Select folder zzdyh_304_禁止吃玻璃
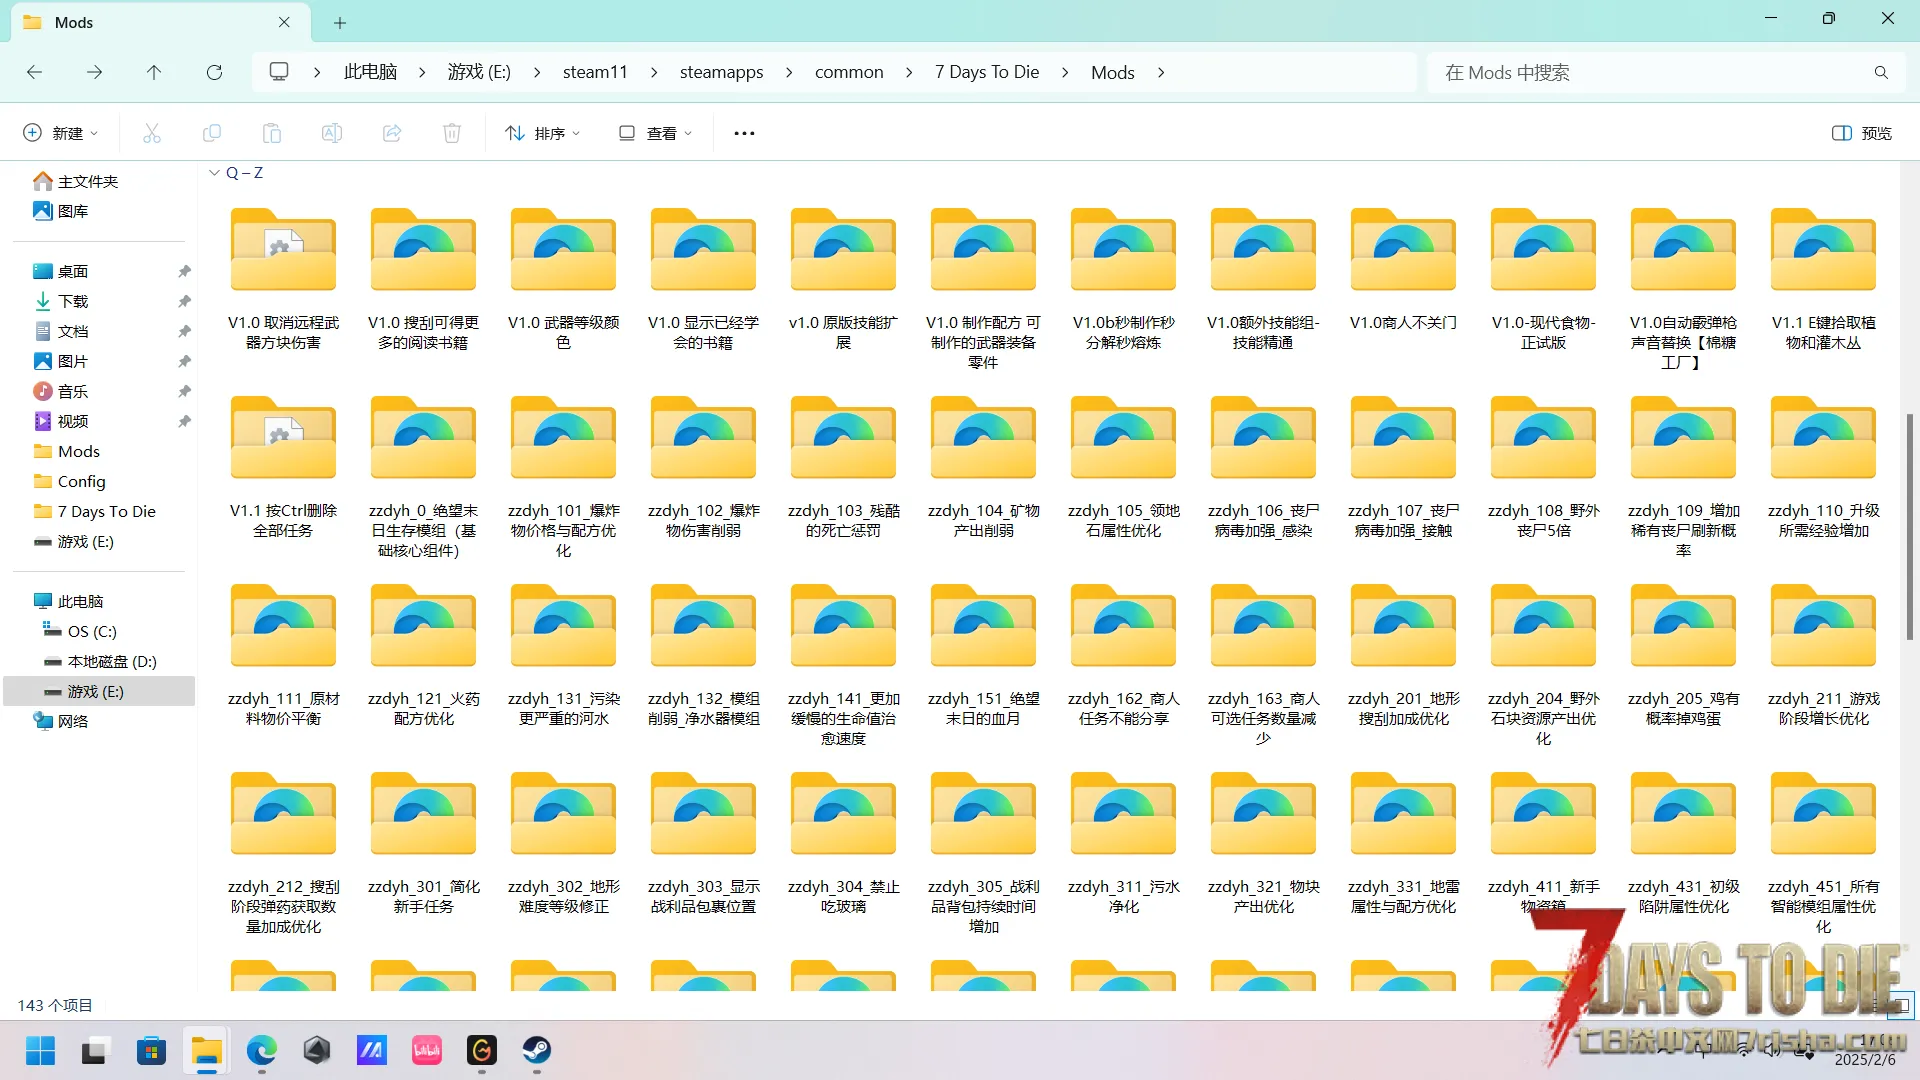 tap(843, 842)
